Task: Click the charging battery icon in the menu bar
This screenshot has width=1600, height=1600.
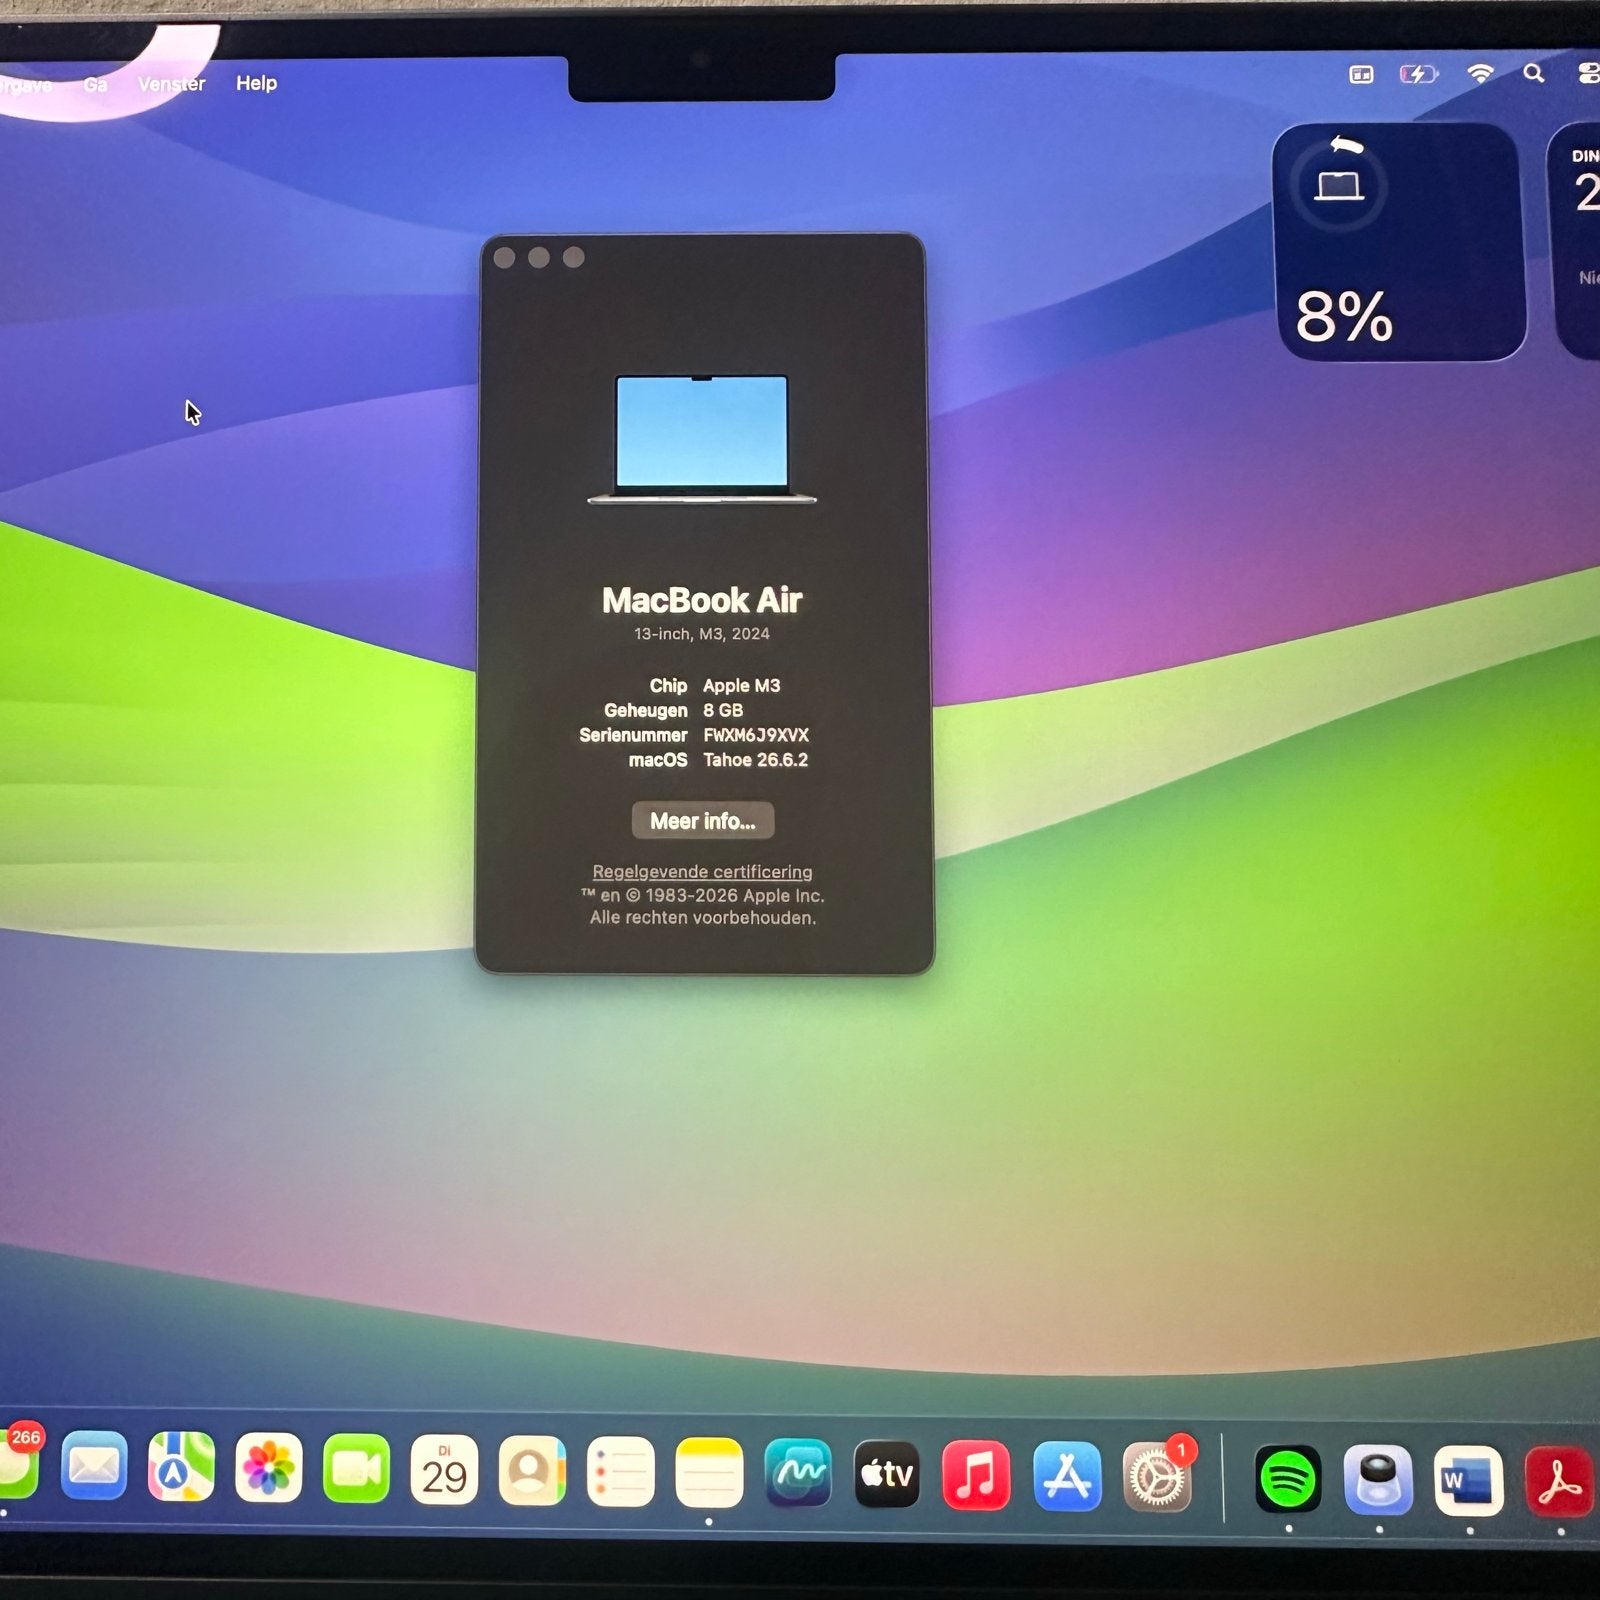Action: (1418, 74)
